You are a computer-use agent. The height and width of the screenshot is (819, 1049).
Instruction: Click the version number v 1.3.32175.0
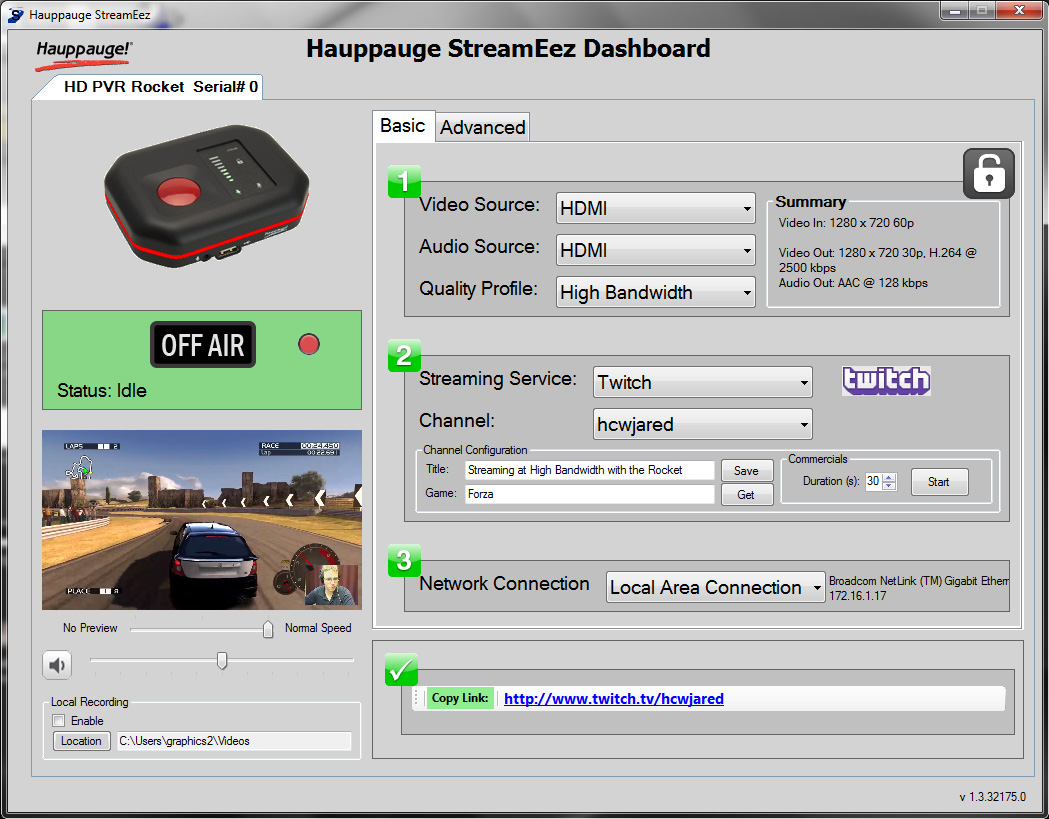pos(992,797)
